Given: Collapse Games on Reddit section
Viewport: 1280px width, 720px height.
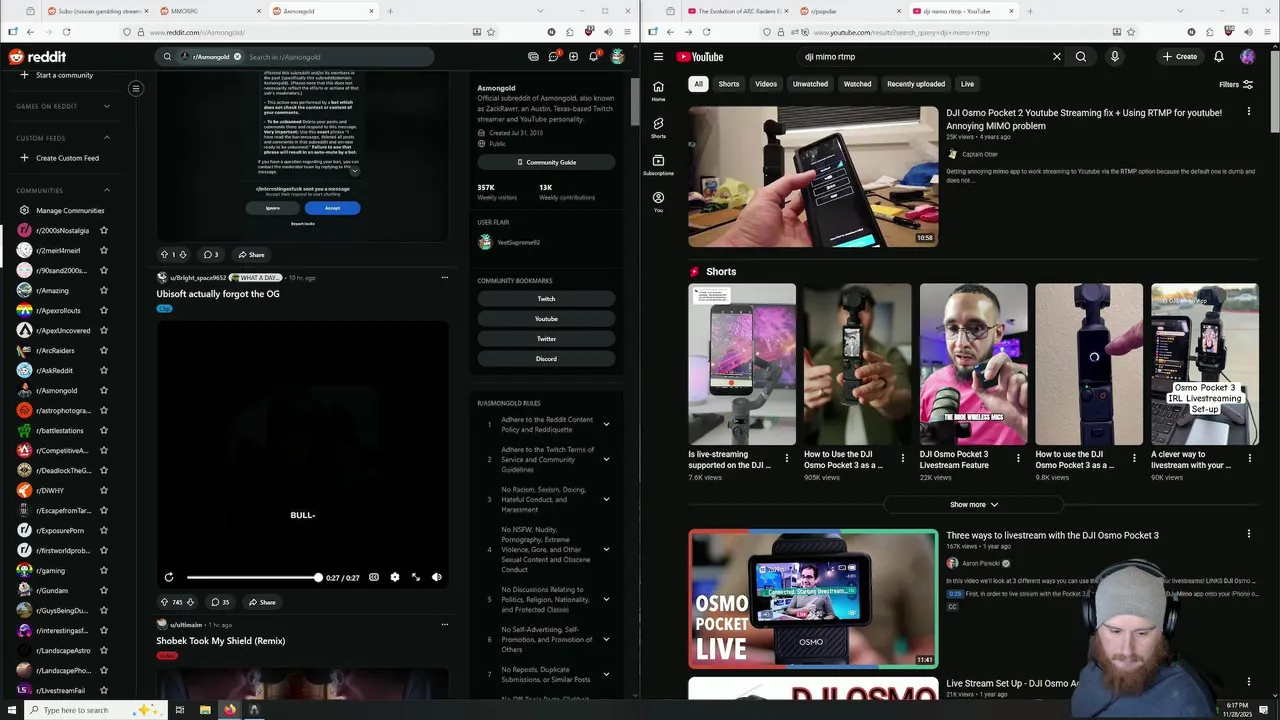Looking at the screenshot, I should click(x=107, y=106).
